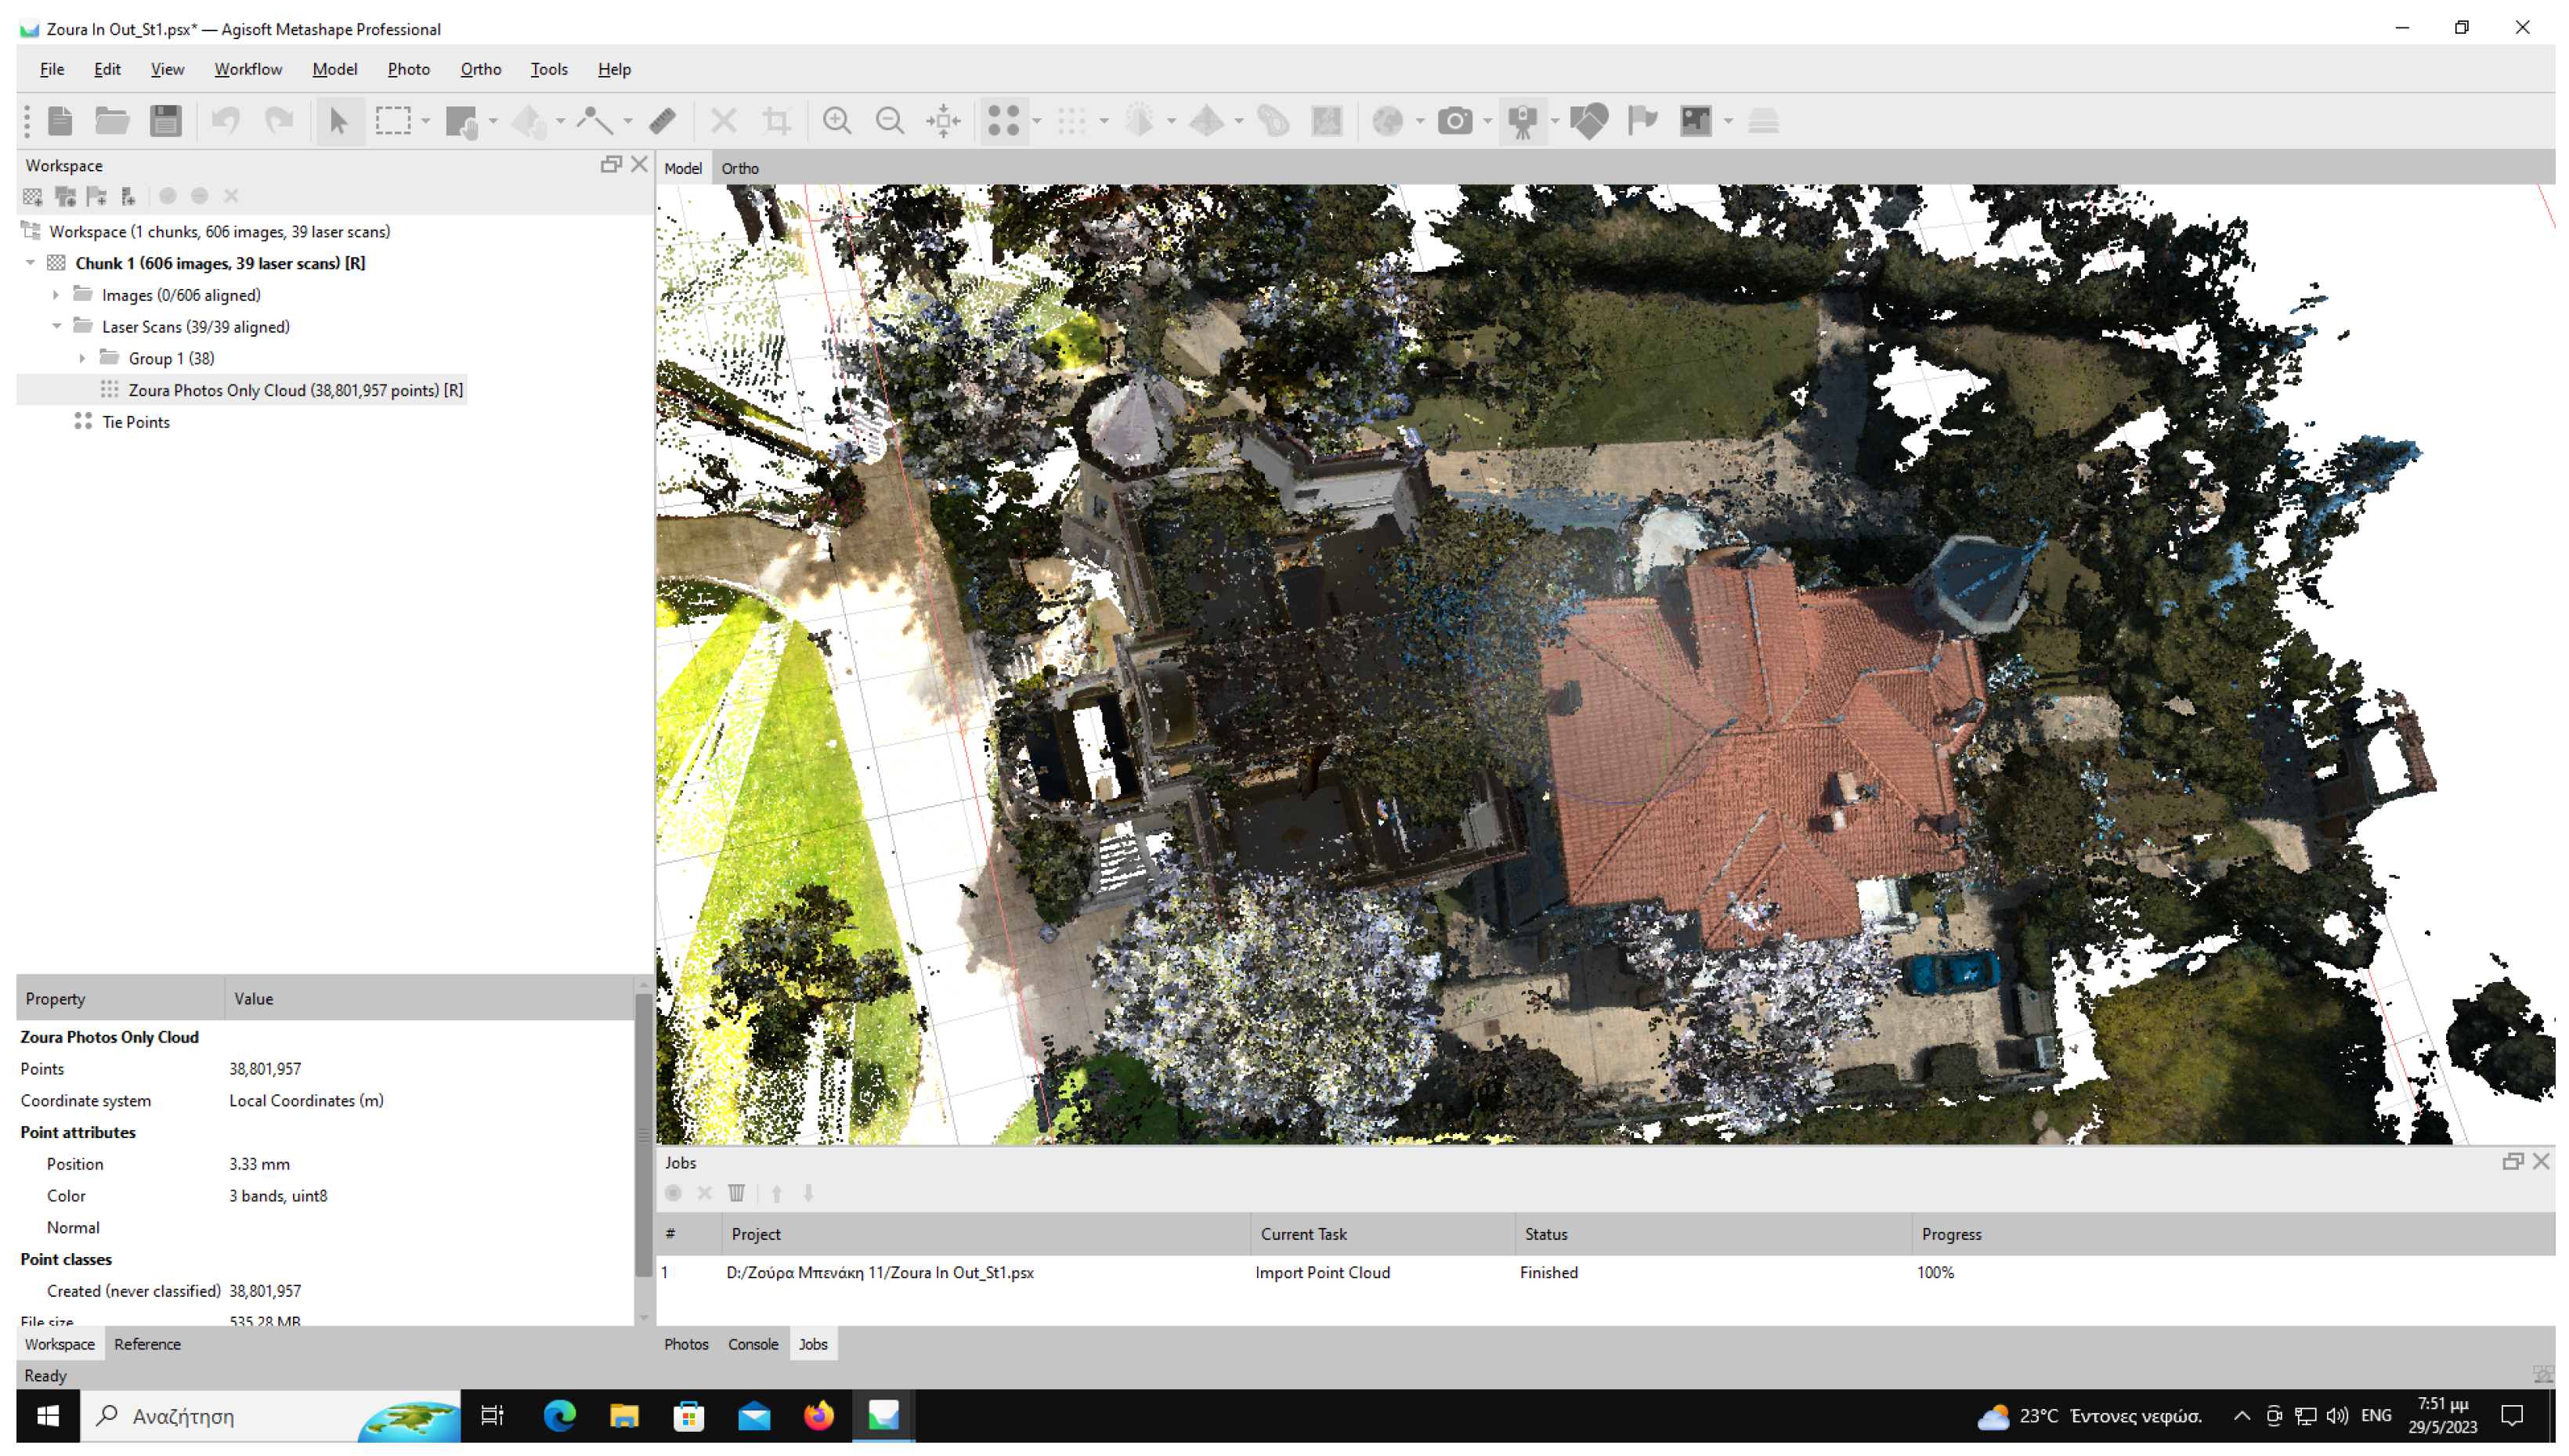Click the Reset View icon

[x=942, y=121]
